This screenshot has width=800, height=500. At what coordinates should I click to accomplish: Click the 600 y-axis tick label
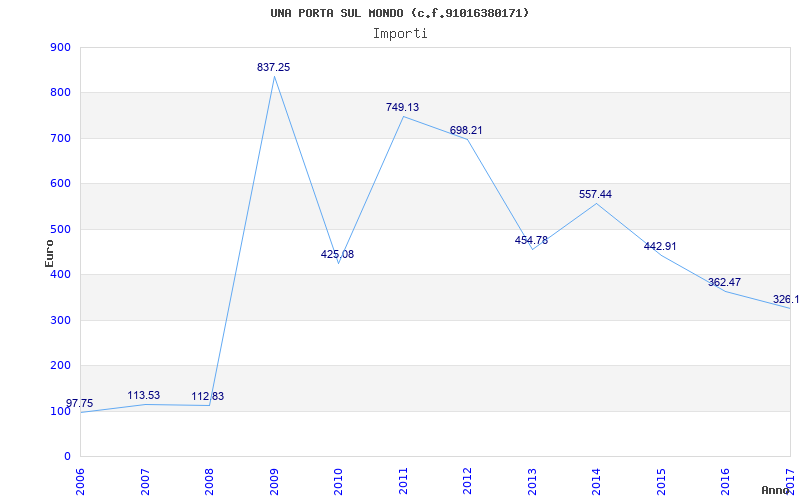61,184
